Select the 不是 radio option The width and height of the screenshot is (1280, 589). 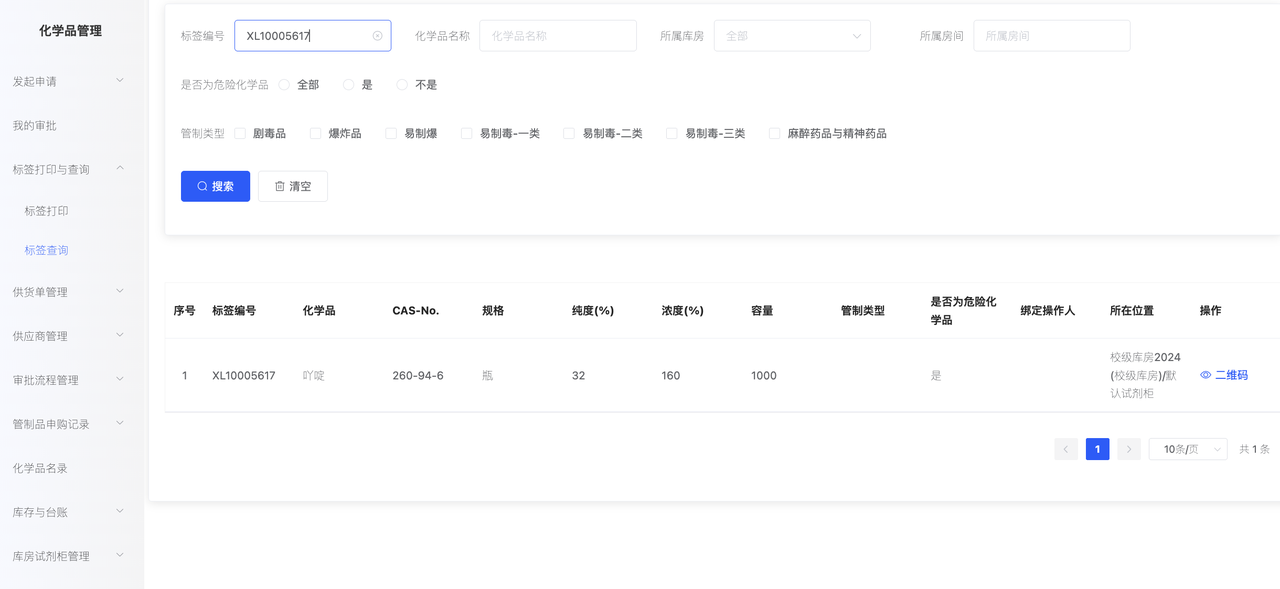(402, 85)
